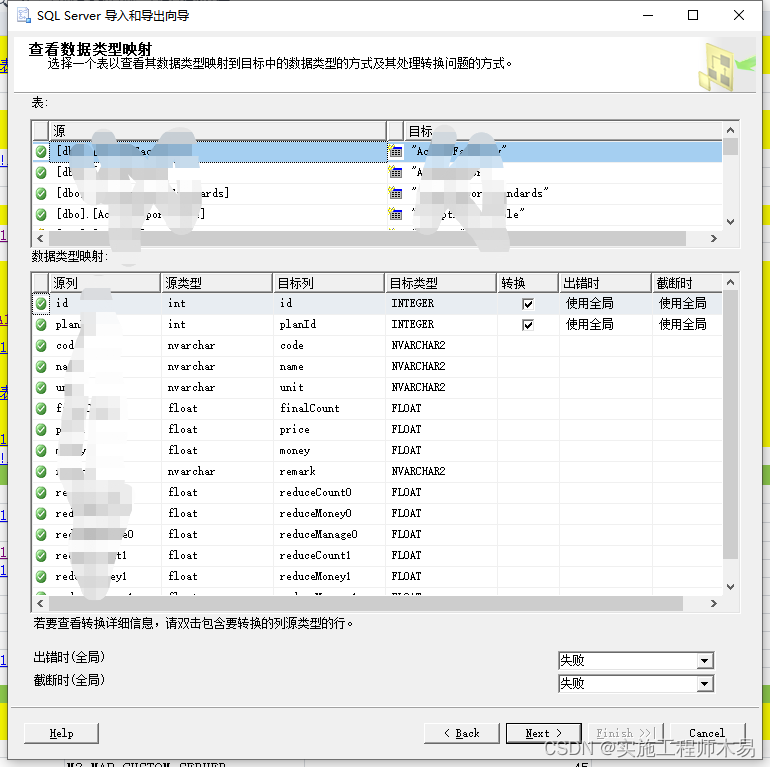The height and width of the screenshot is (767, 770).
Task: Toggle the 转换 checkbox for the id row
Action: [528, 304]
